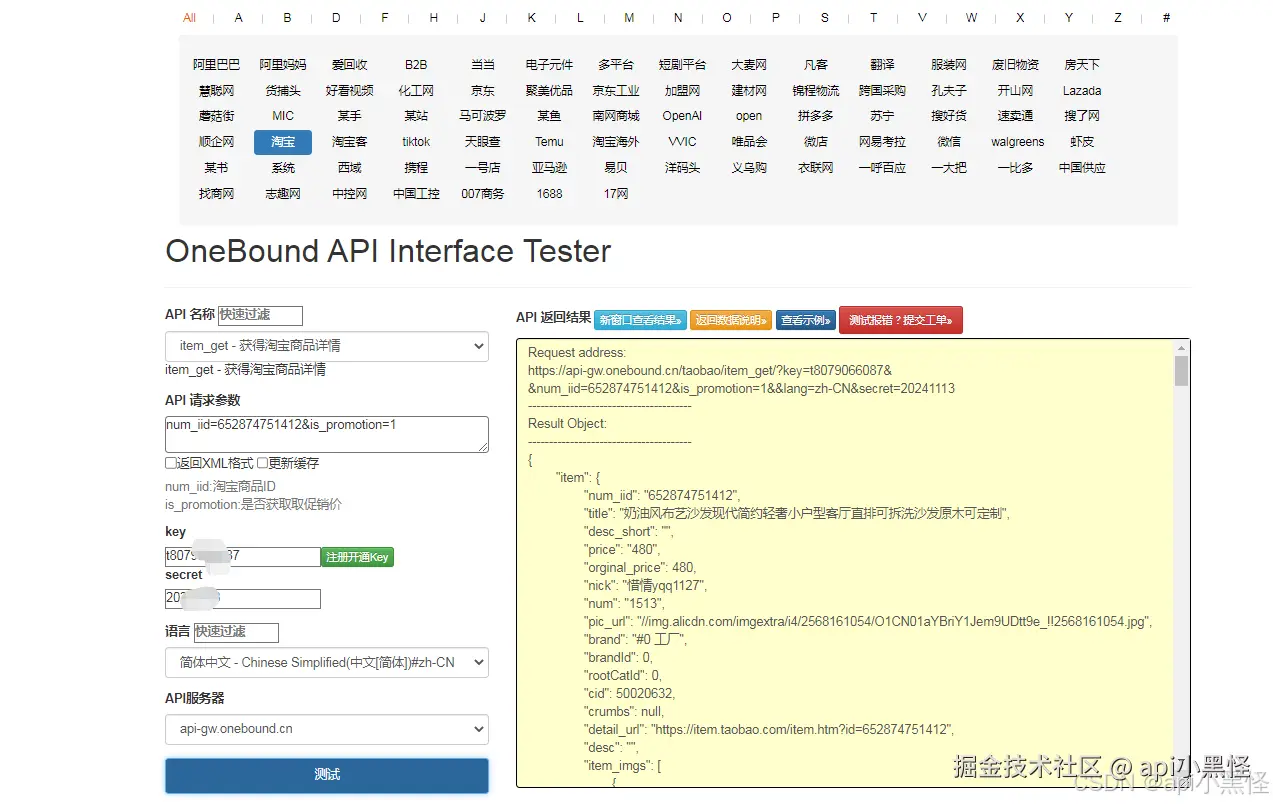Screen dimensions: 1273x804
Task: Click the red 测试报错？提交工单 button
Action: tap(901, 320)
